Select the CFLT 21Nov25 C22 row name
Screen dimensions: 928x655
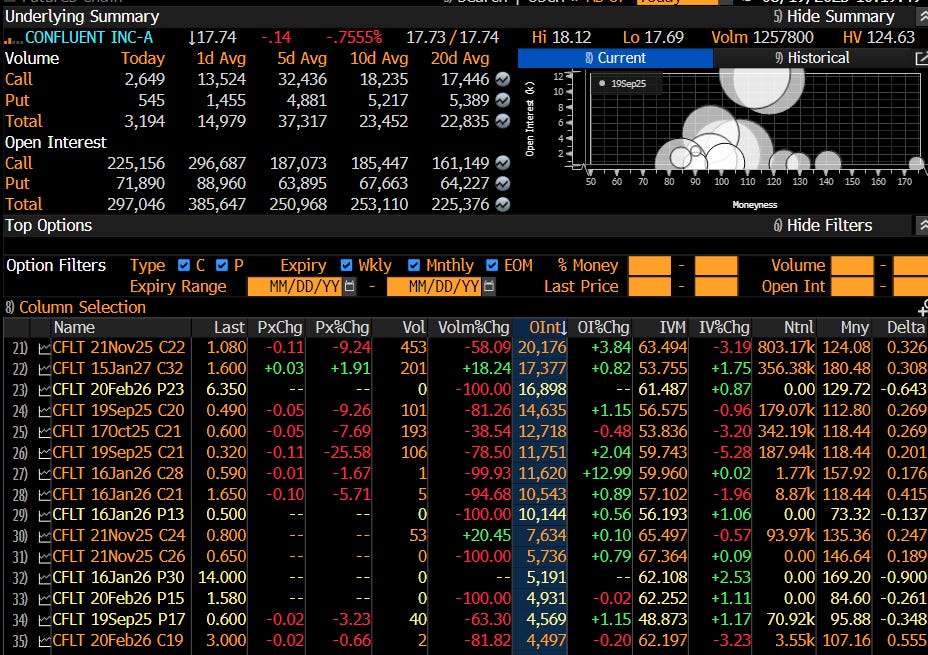tap(118, 348)
